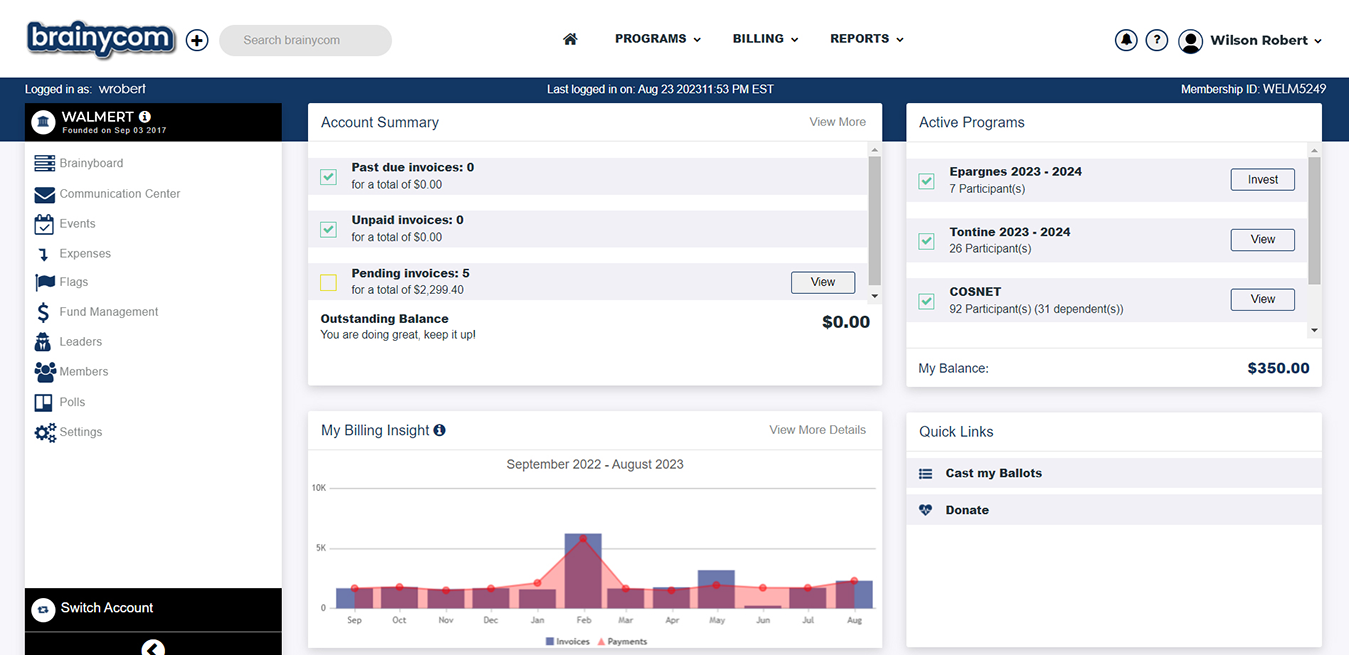Open Fund Management dollar icon
The image size is (1349, 655).
(44, 312)
